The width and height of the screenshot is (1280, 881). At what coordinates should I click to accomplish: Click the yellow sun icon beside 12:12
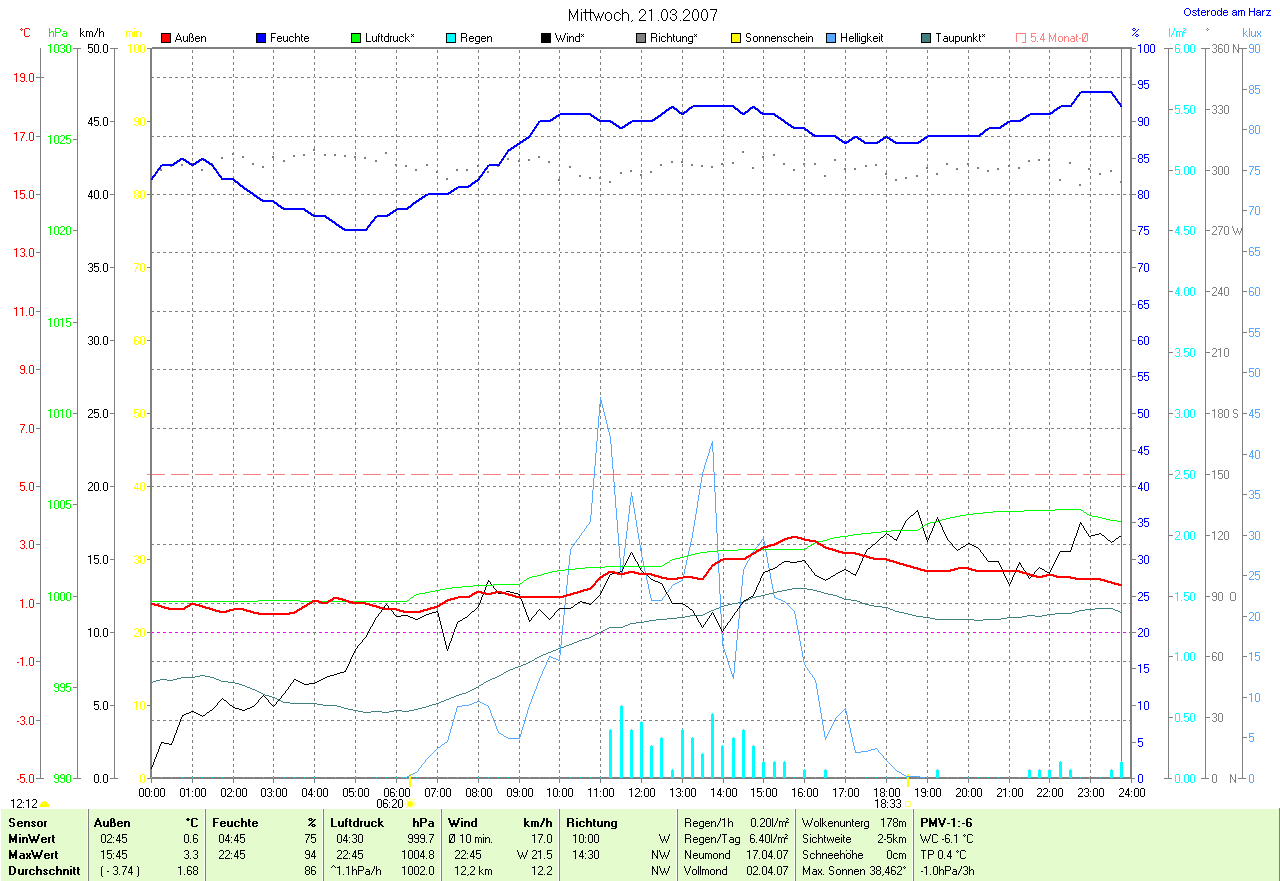pyautogui.click(x=45, y=804)
